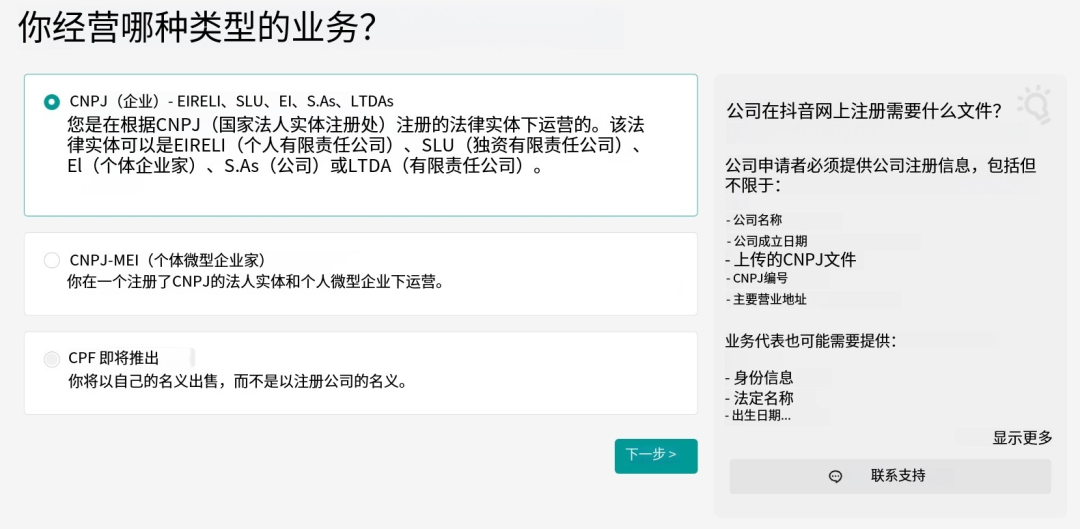Image resolution: width=1080 pixels, height=529 pixels.
Task: Select the CNPJ (企业) radio button
Action: coord(52,101)
